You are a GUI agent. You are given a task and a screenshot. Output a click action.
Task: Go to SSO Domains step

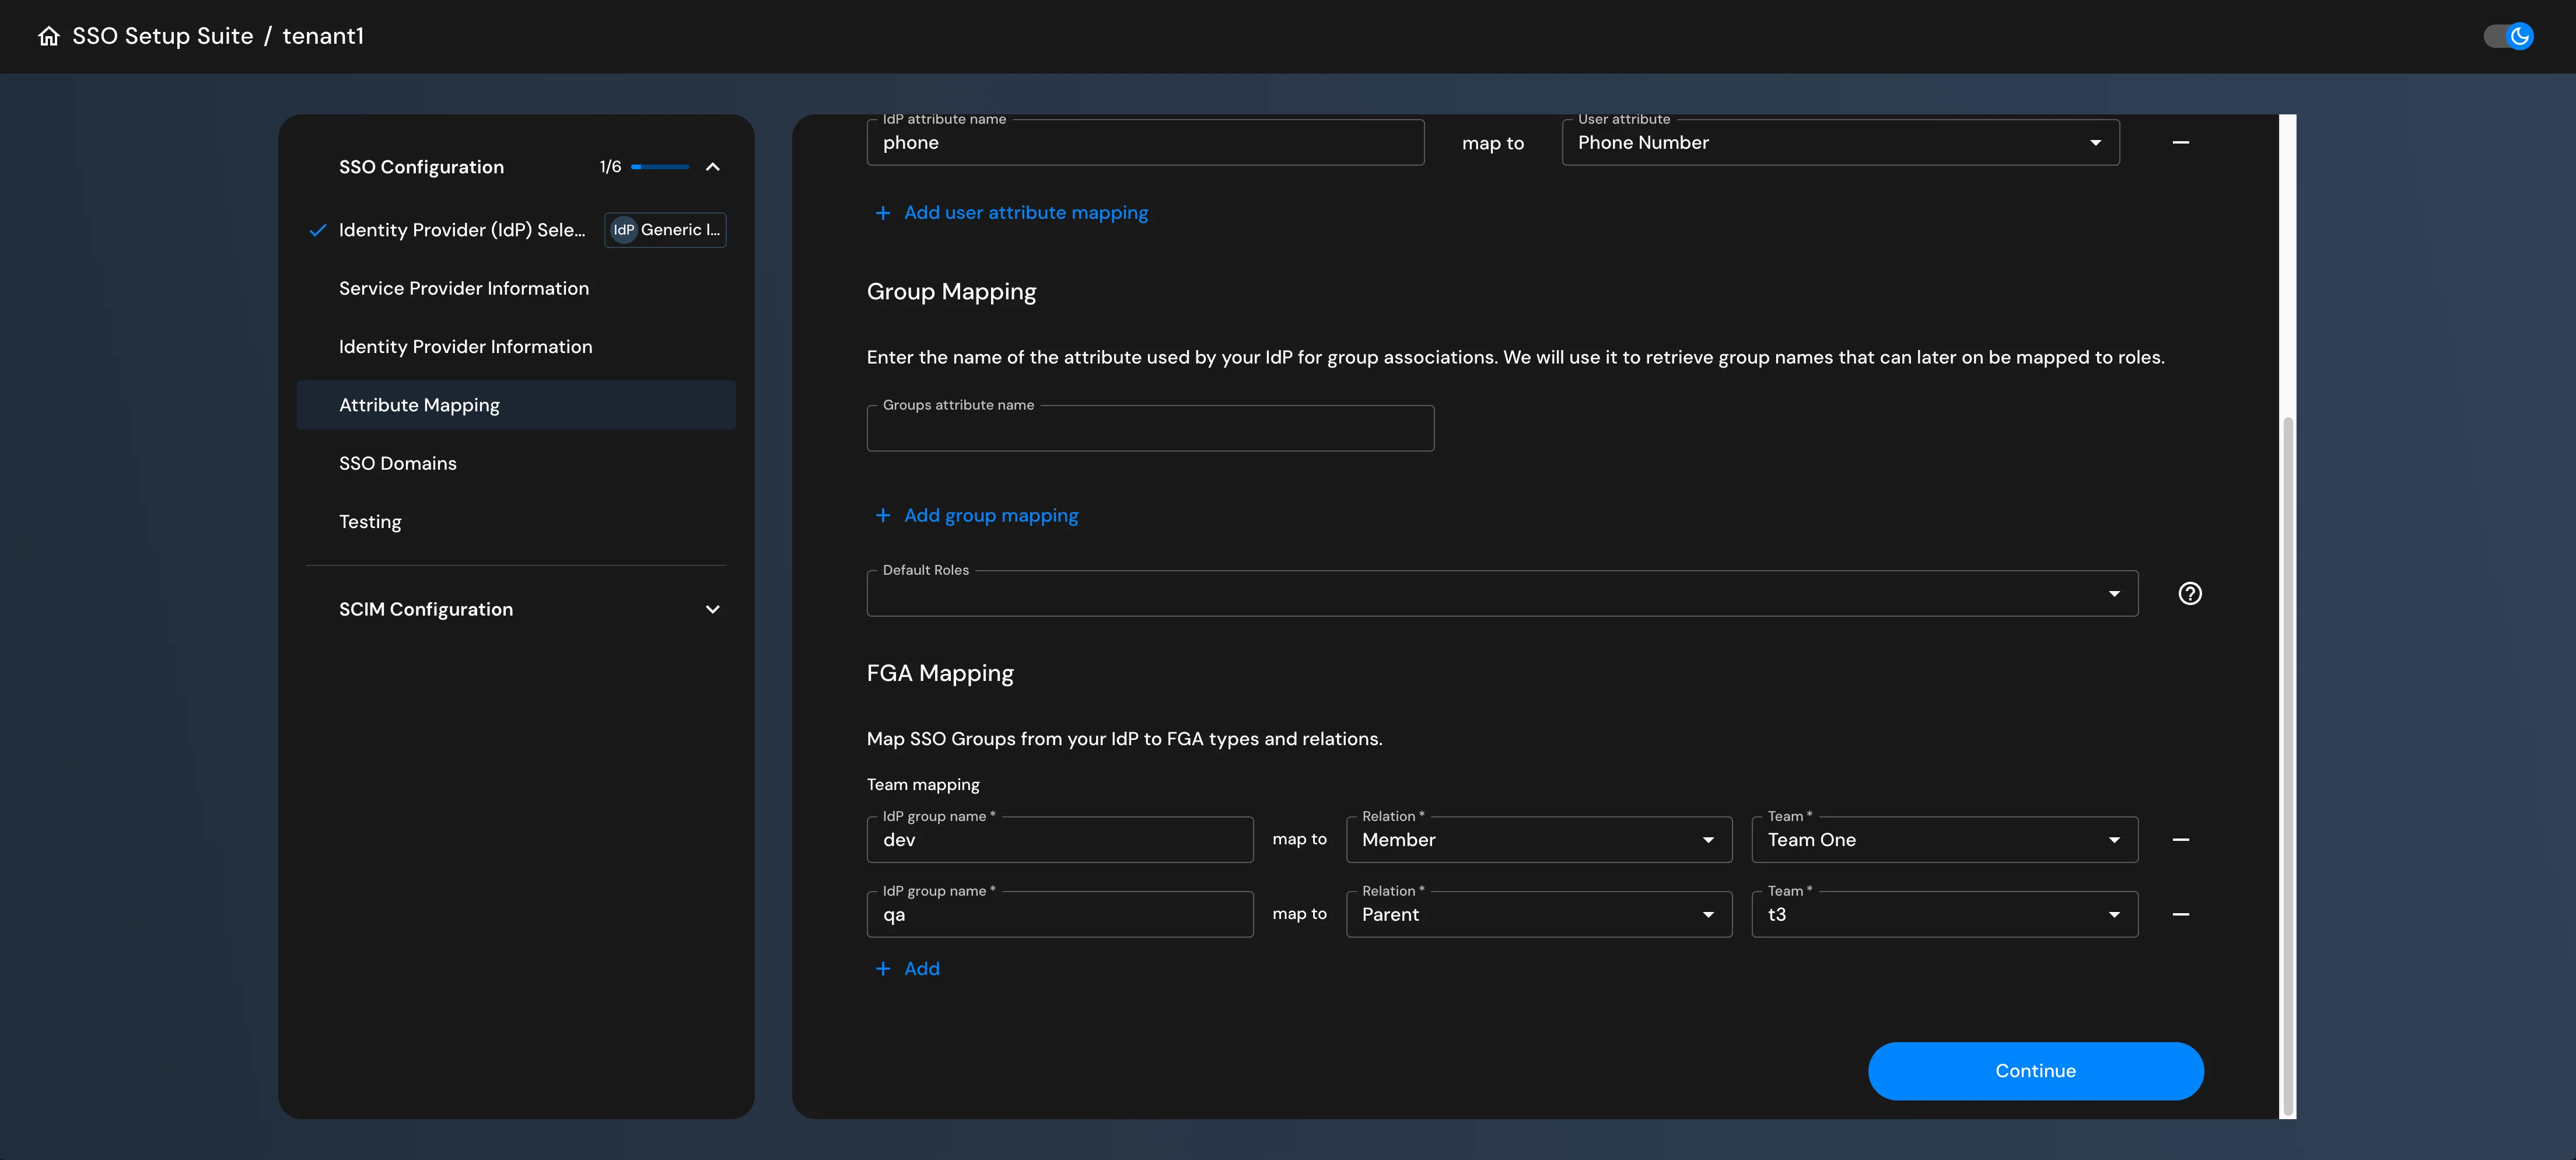click(397, 463)
